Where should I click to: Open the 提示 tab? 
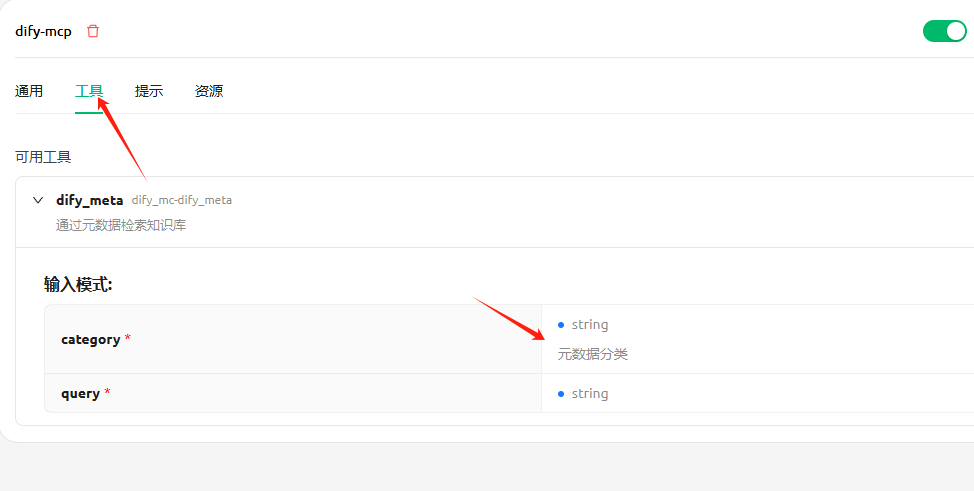[149, 91]
